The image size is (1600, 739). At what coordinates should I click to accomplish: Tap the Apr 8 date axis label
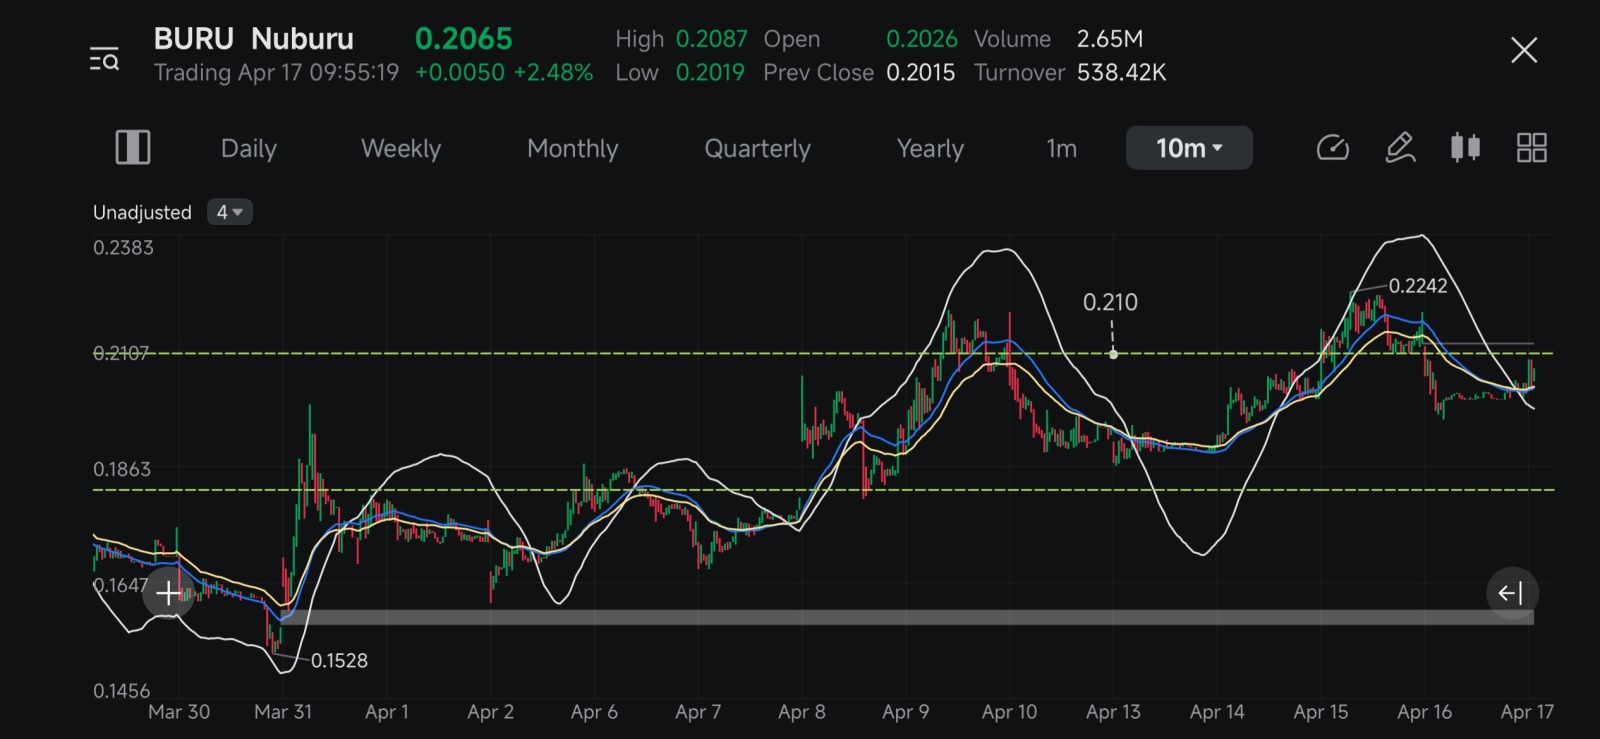pos(802,712)
